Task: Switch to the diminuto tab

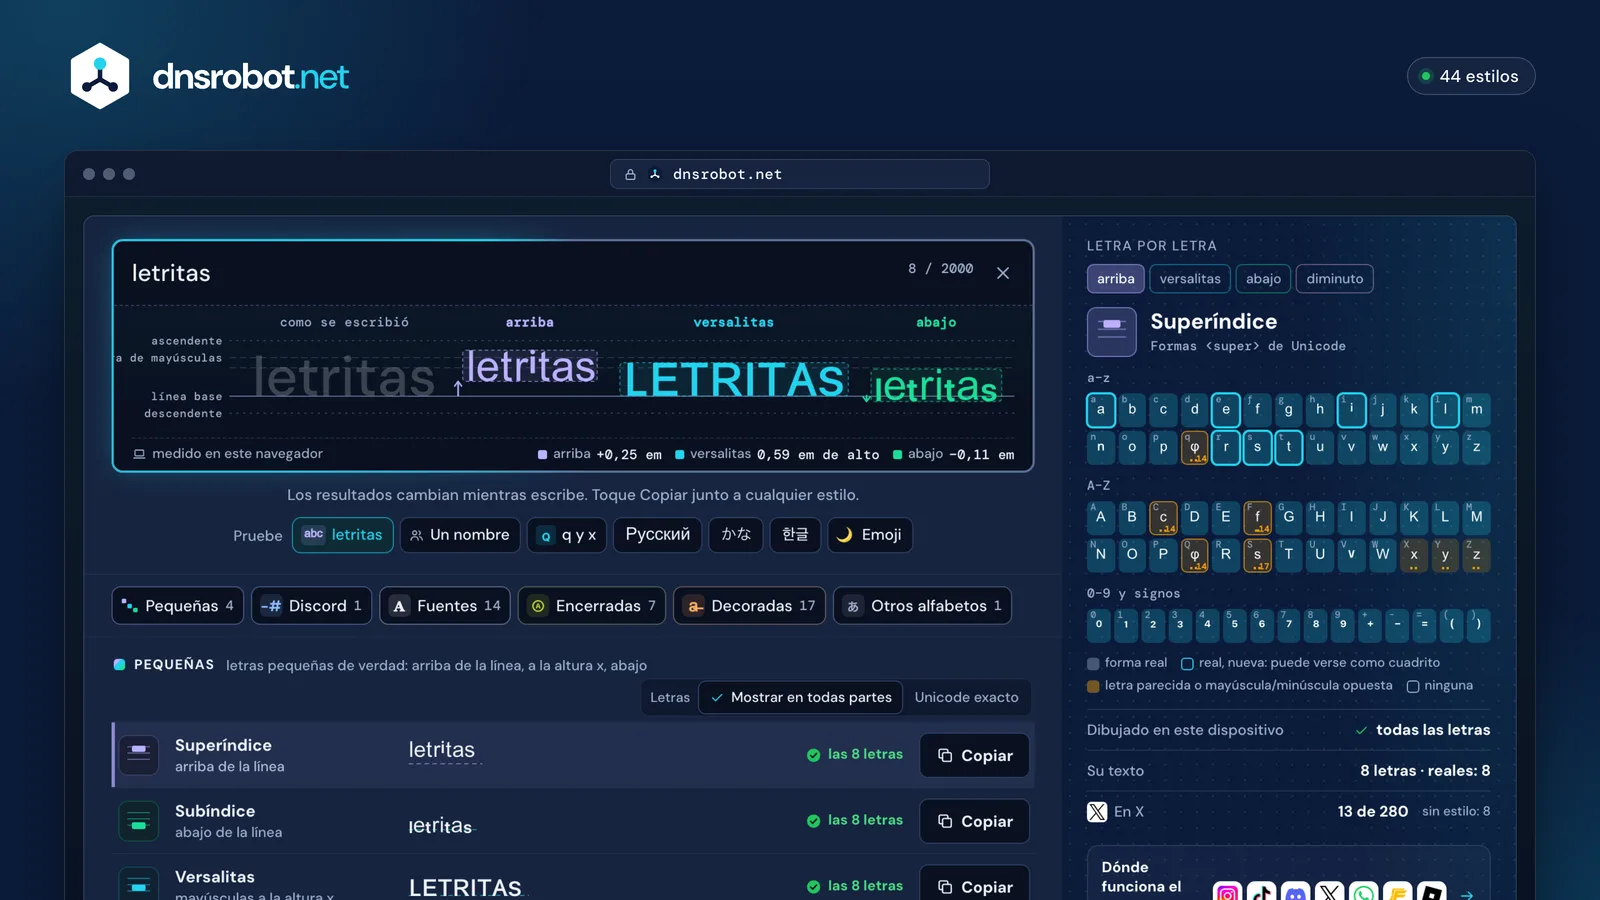Action: pos(1334,279)
